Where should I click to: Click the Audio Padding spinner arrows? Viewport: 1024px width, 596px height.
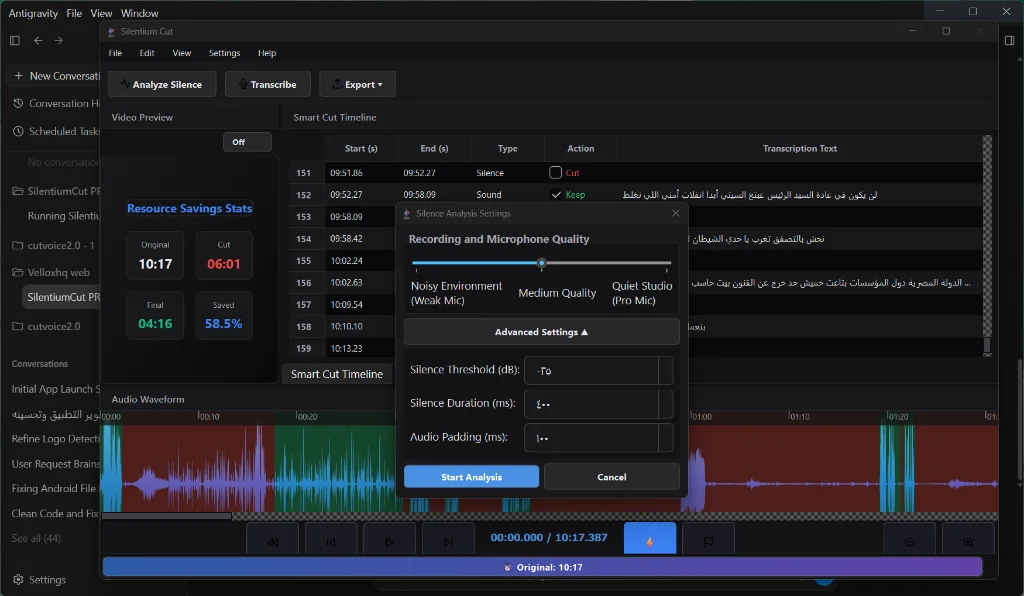pyautogui.click(x=665, y=438)
